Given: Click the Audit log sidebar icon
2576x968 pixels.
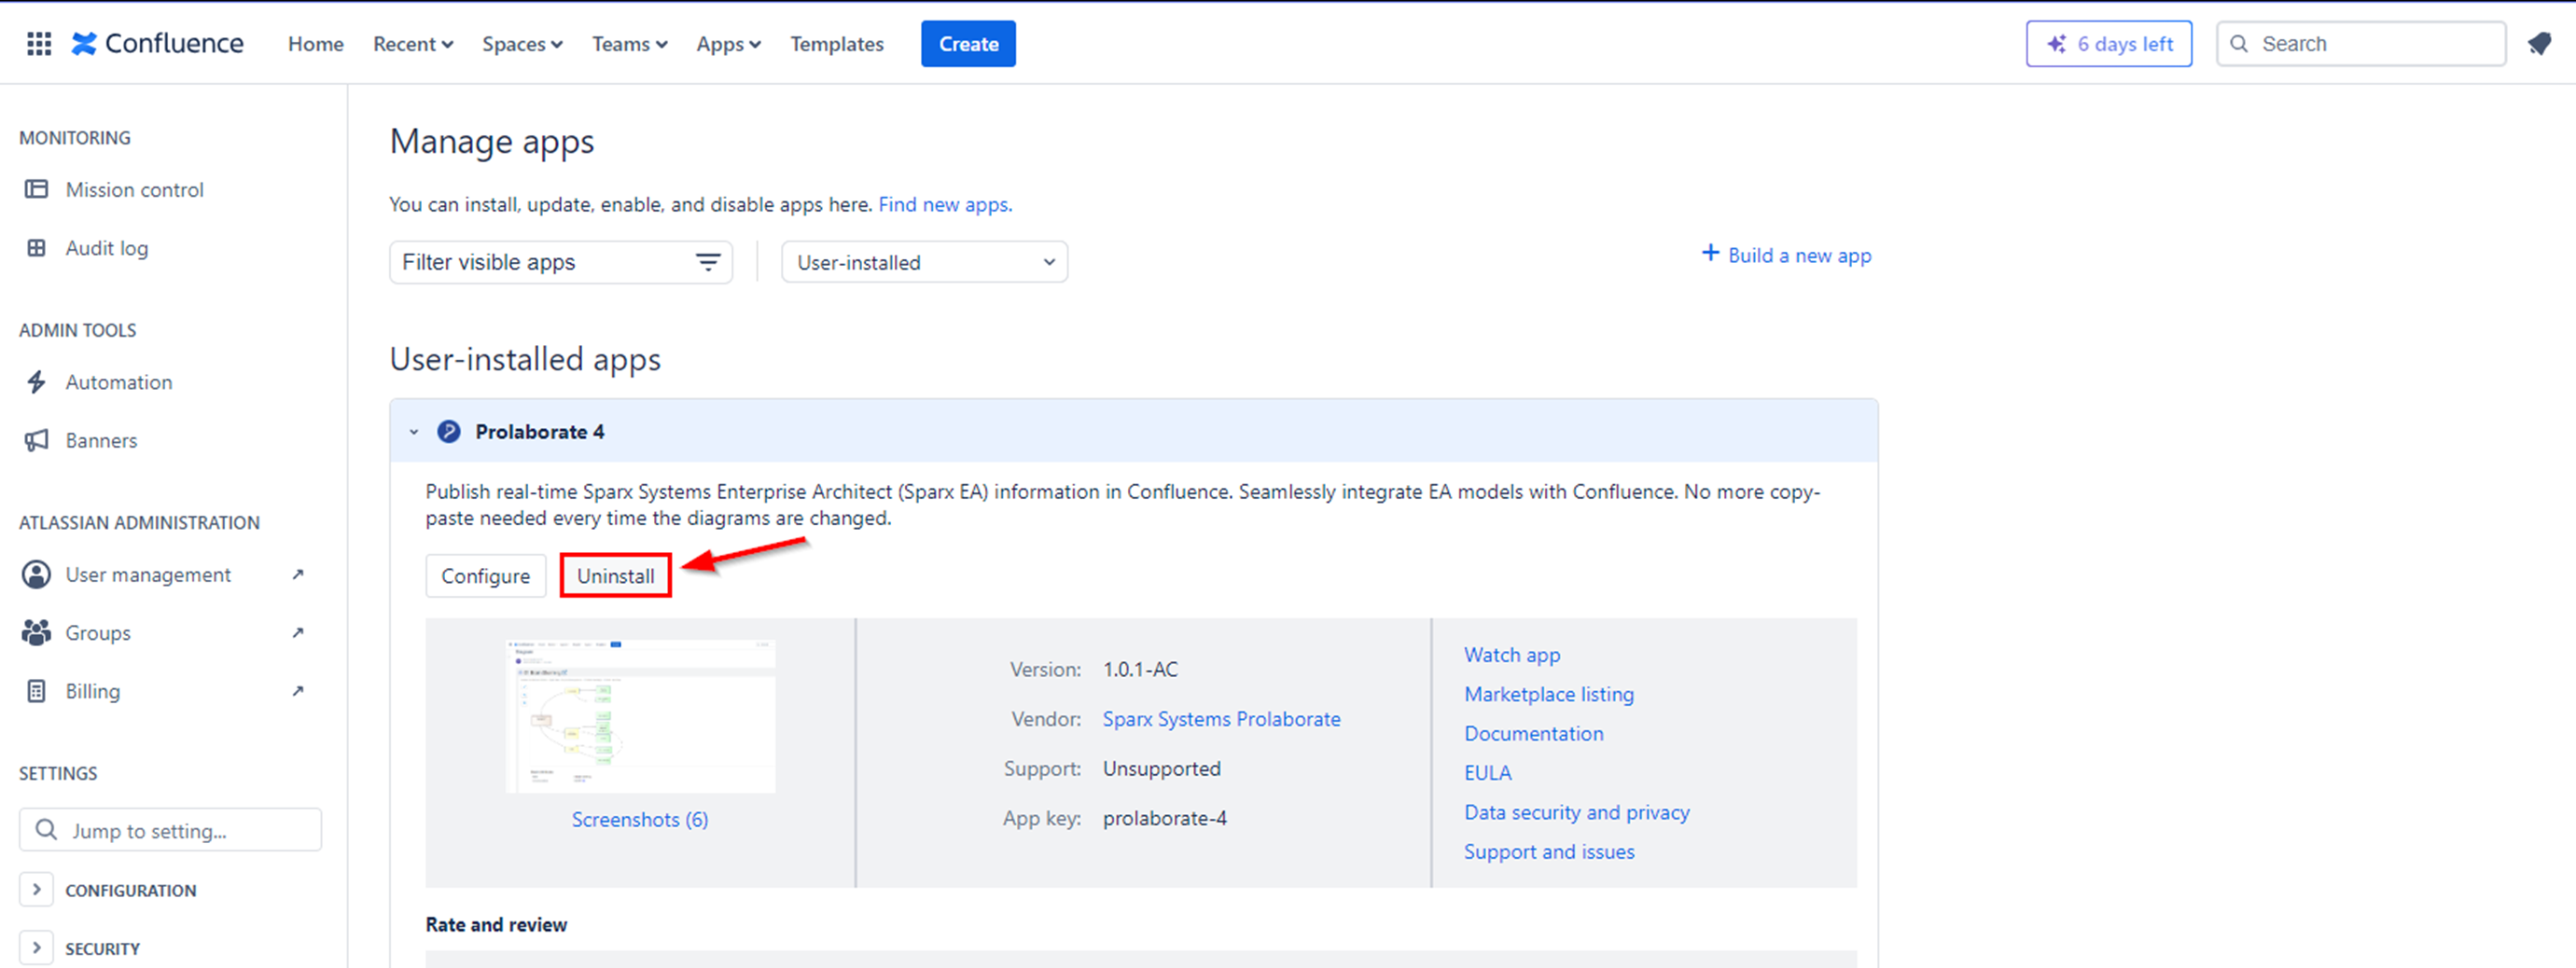Looking at the screenshot, I should pos(37,247).
